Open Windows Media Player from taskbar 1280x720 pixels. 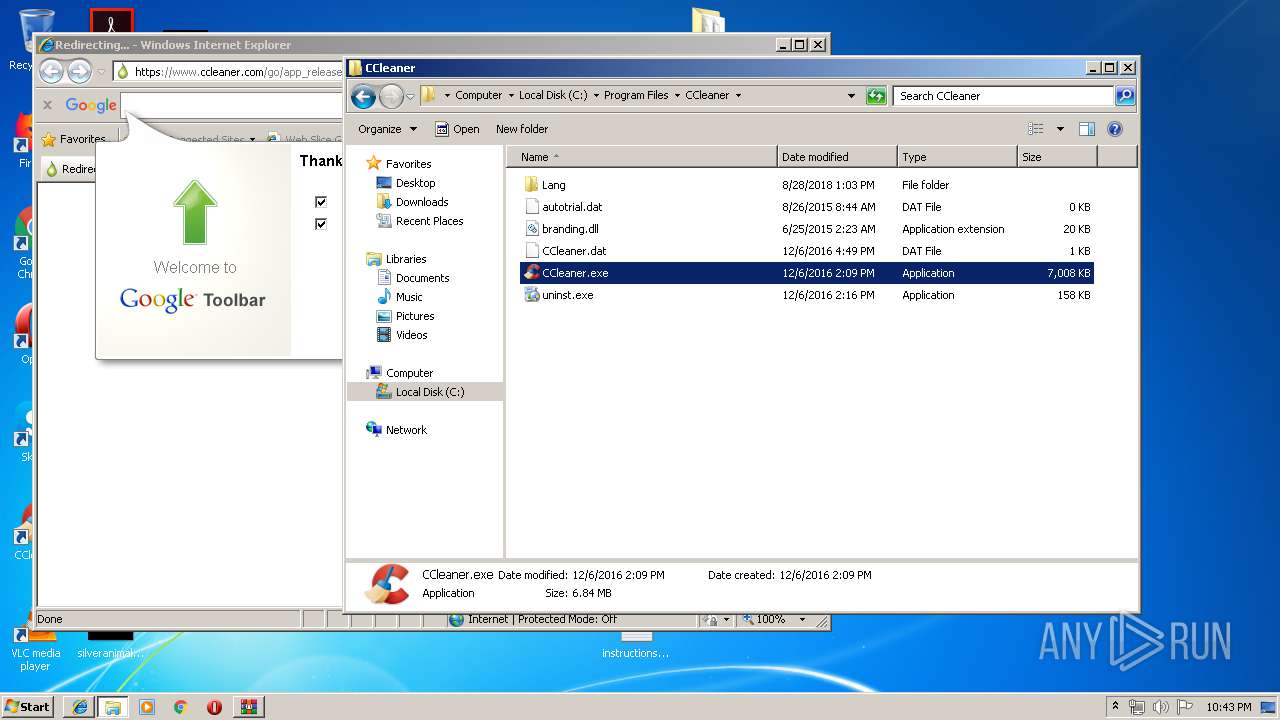pyautogui.click(x=147, y=707)
